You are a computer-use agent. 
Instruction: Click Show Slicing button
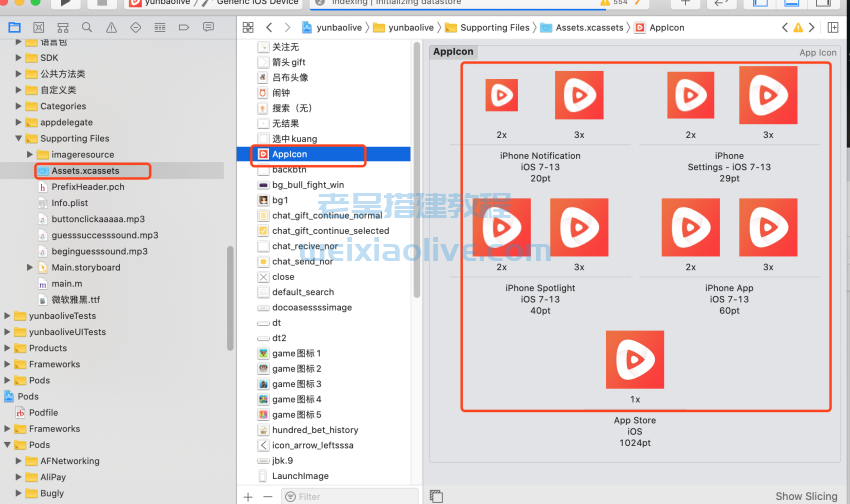[x=806, y=496]
